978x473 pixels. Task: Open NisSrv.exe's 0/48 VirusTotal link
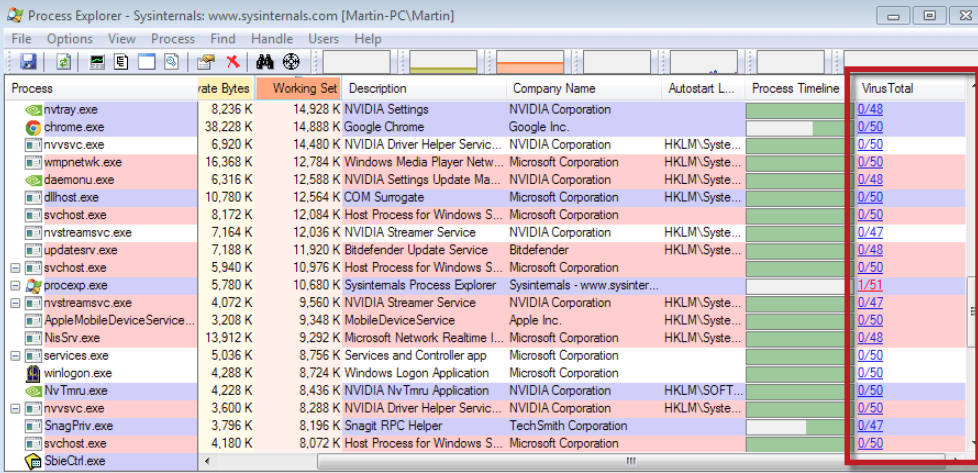[870, 338]
